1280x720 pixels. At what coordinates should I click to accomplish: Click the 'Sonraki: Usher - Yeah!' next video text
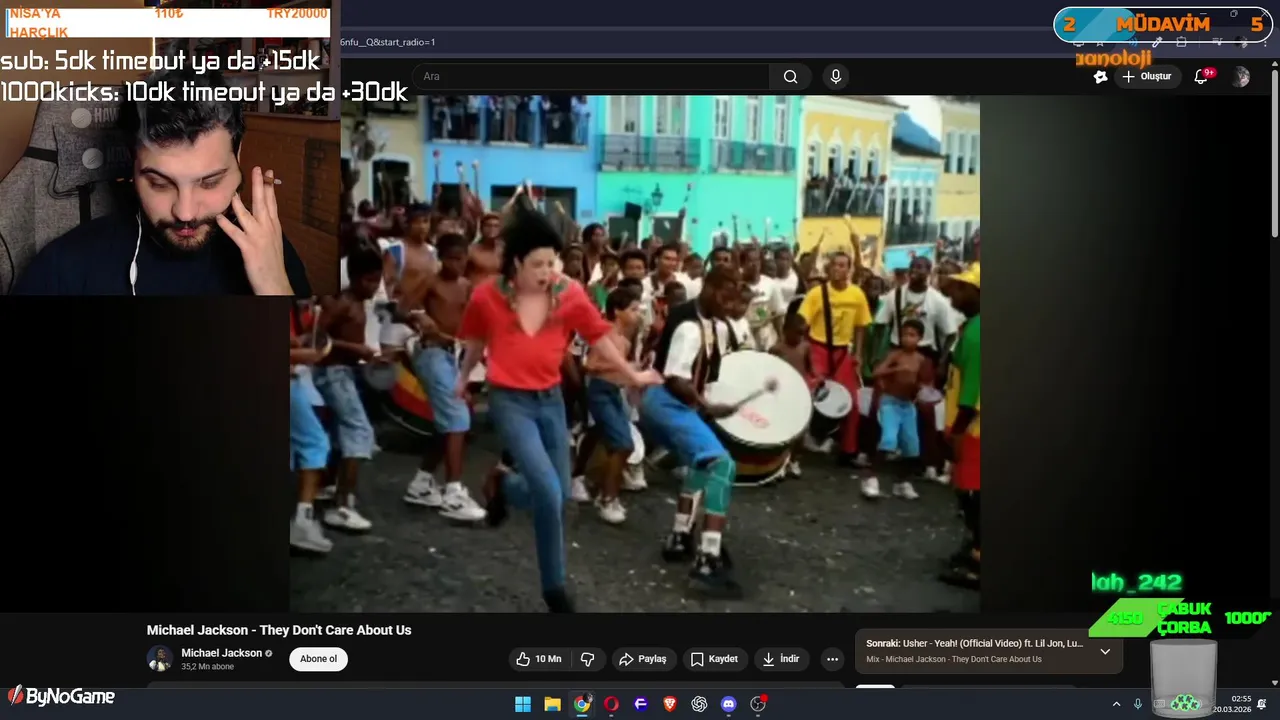[974, 644]
